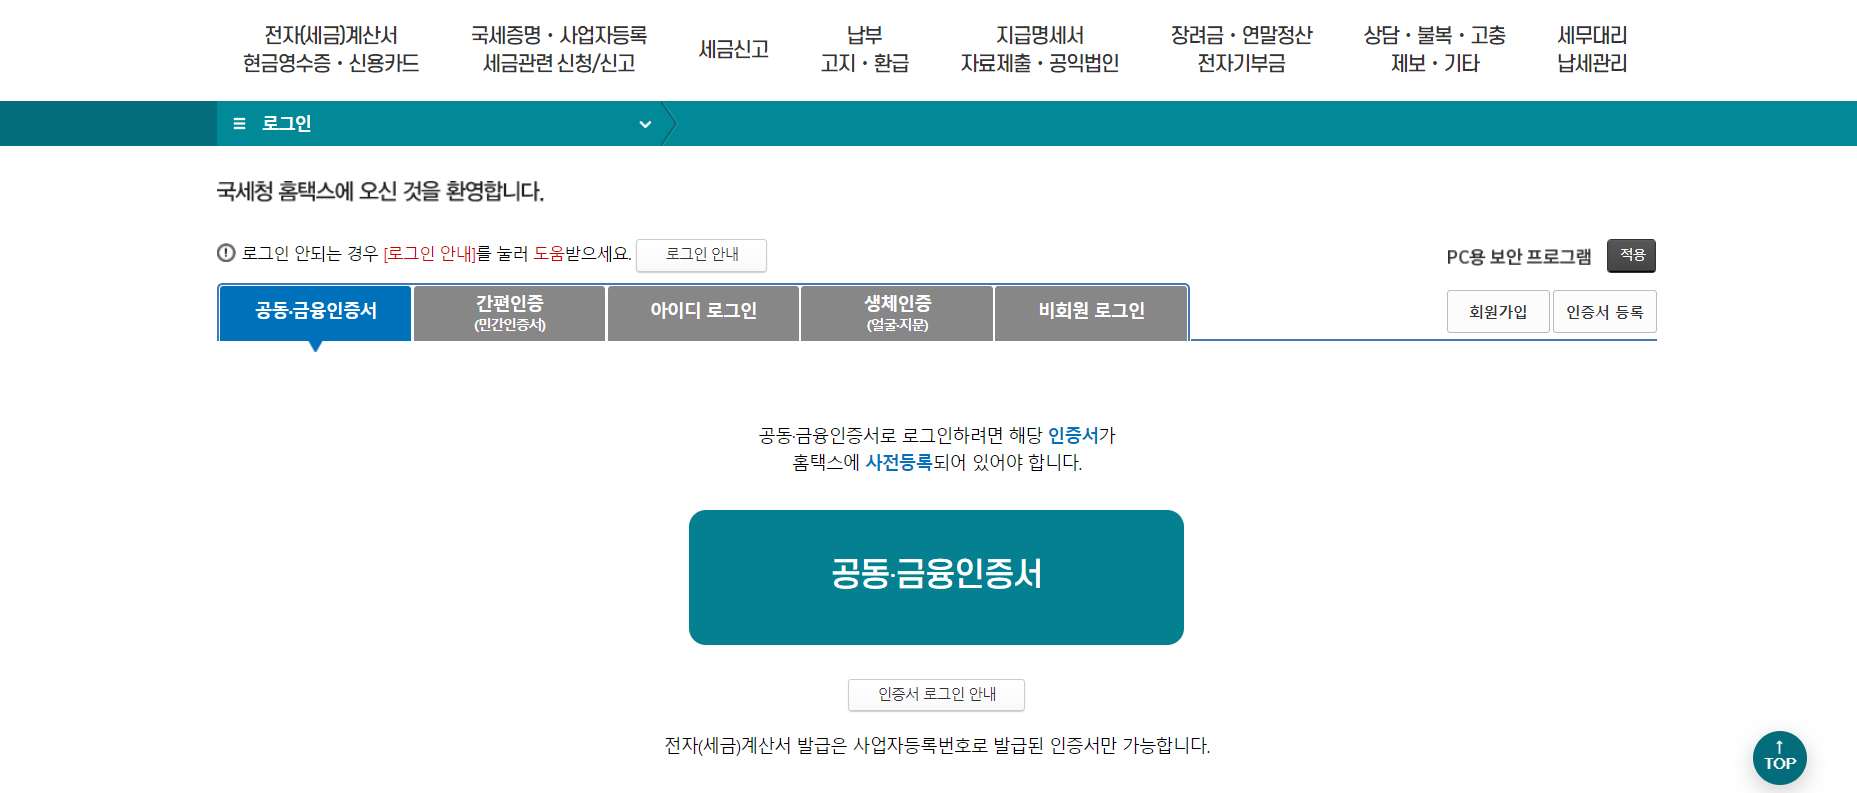Switch to the 생체인증 (얼굴·지문) tab
Image resolution: width=1857 pixels, height=793 pixels.
tap(897, 313)
